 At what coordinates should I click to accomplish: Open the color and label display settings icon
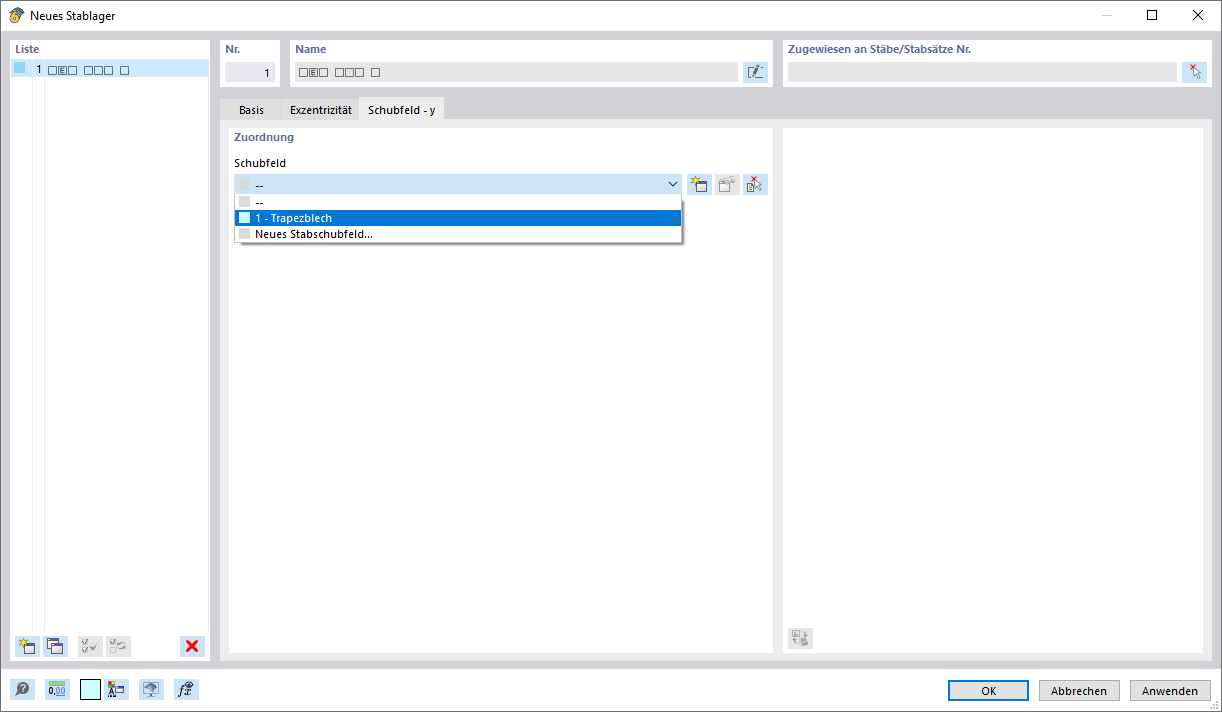[x=117, y=689]
